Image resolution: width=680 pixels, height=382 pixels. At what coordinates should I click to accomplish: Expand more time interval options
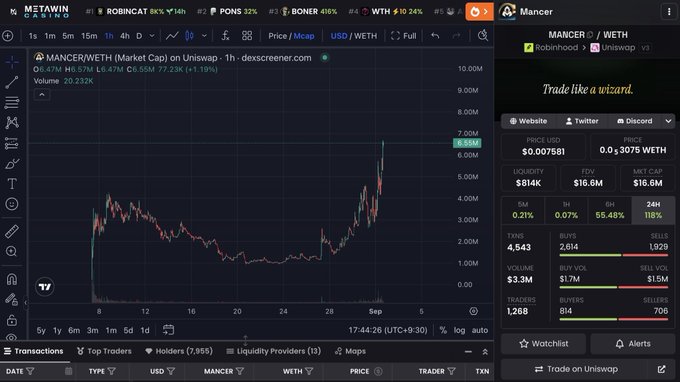tap(152, 36)
